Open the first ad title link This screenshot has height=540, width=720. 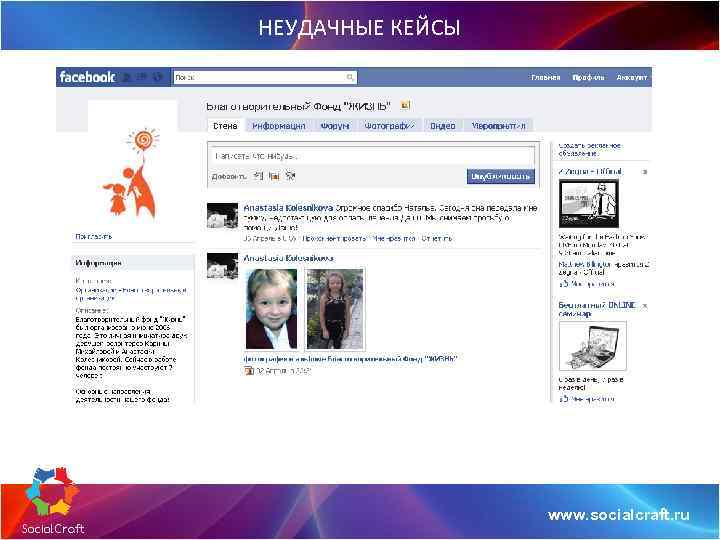590,171
